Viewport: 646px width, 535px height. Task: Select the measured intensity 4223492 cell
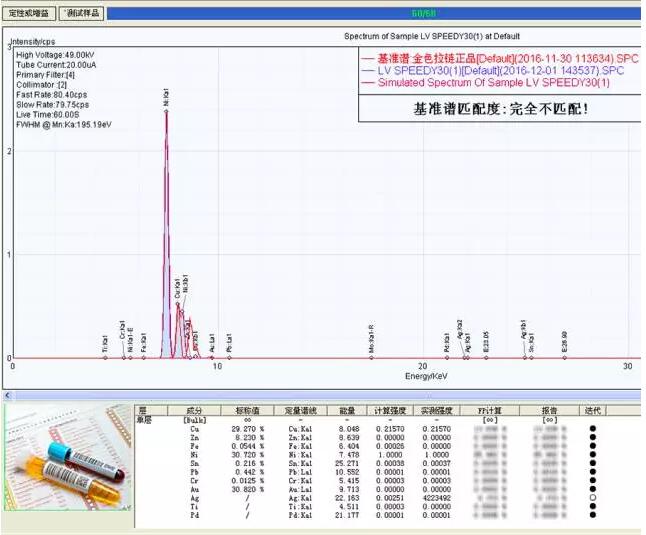[x=437, y=498]
